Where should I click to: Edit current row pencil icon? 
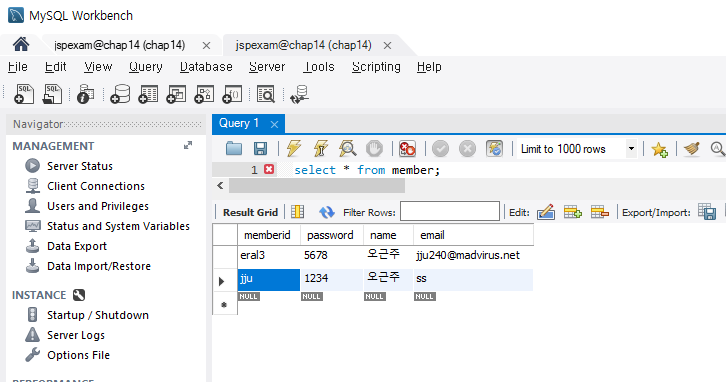click(546, 212)
